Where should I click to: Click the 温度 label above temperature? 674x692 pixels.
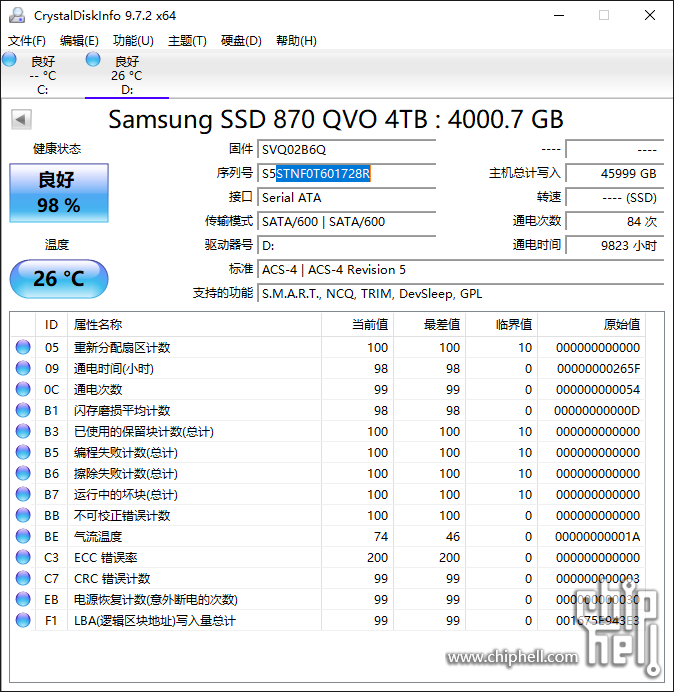57,244
